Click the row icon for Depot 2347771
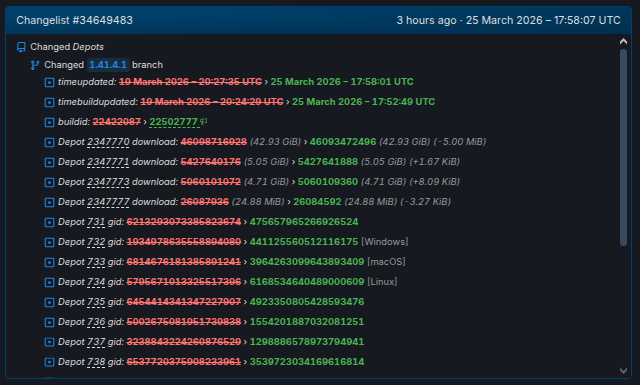This screenshot has width=640, height=385. 49,162
